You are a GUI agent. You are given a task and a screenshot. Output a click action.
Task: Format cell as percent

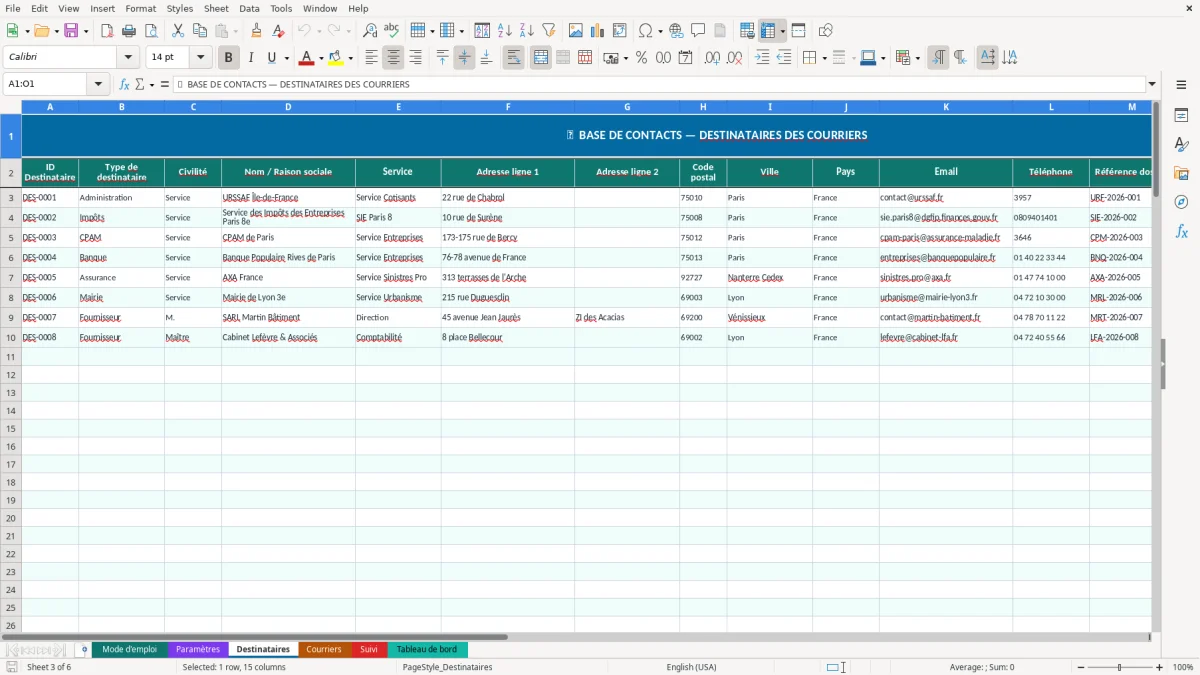641,58
